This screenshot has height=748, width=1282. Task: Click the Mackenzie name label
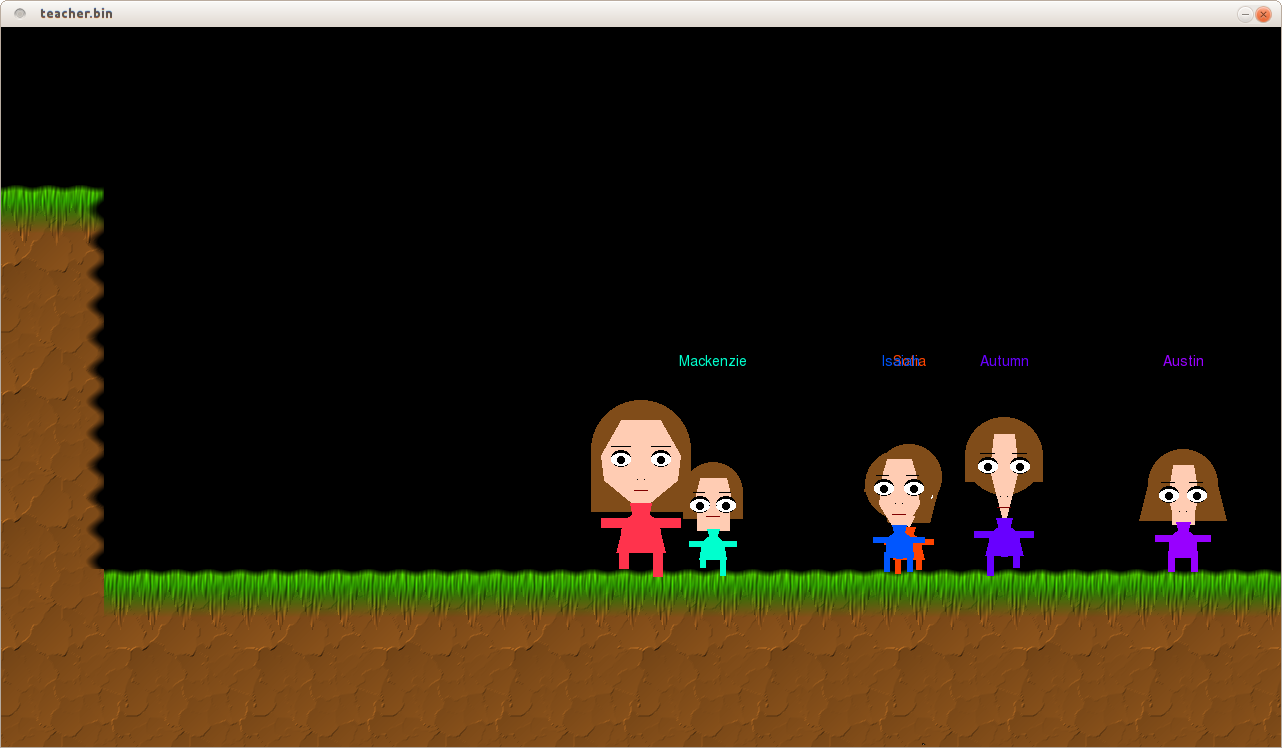tap(712, 361)
